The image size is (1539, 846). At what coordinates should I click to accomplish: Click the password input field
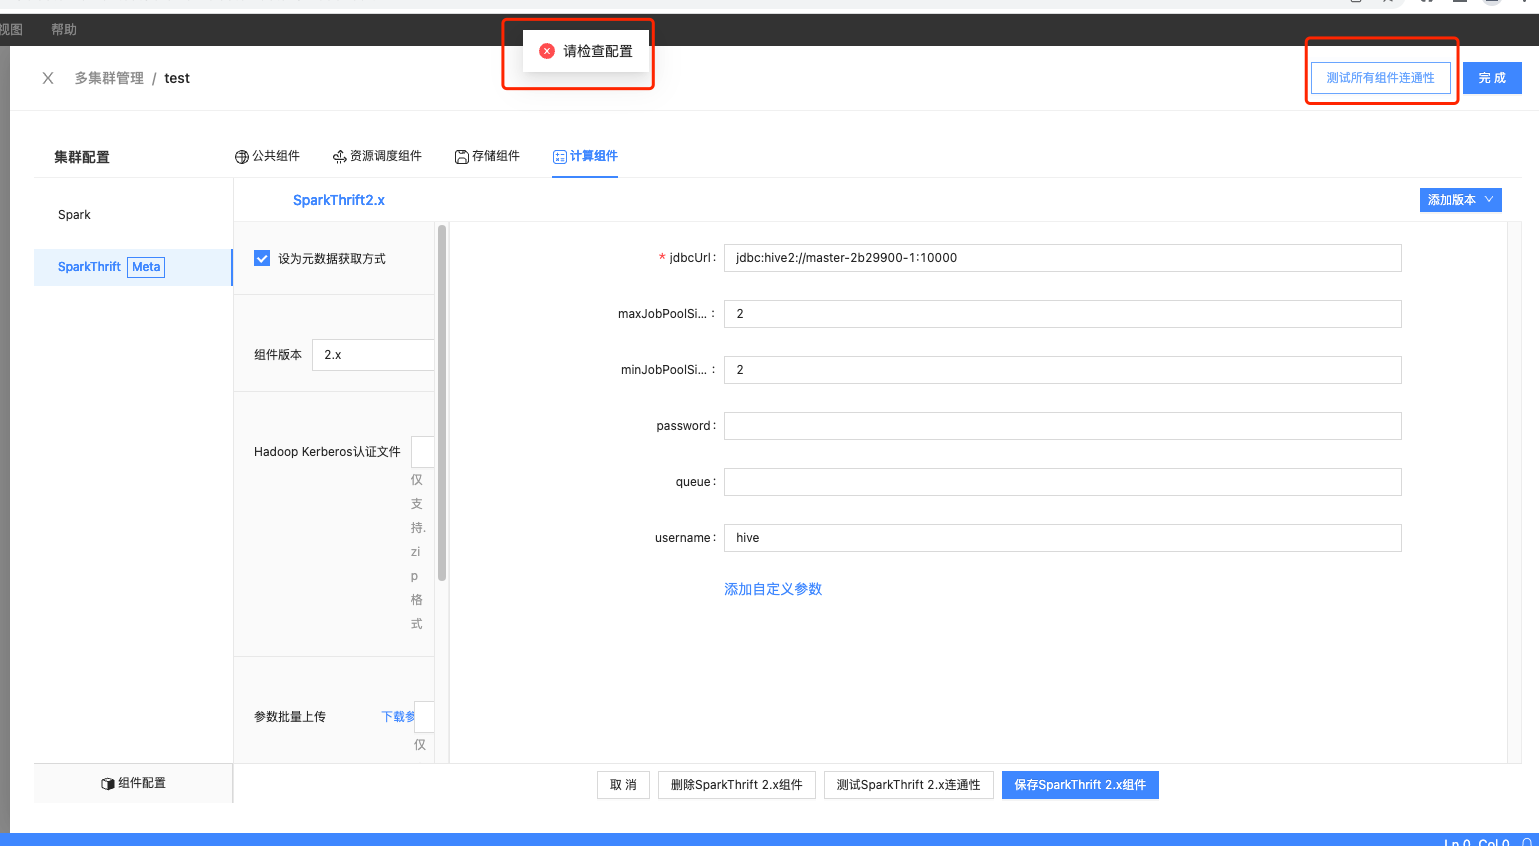[x=1063, y=426]
